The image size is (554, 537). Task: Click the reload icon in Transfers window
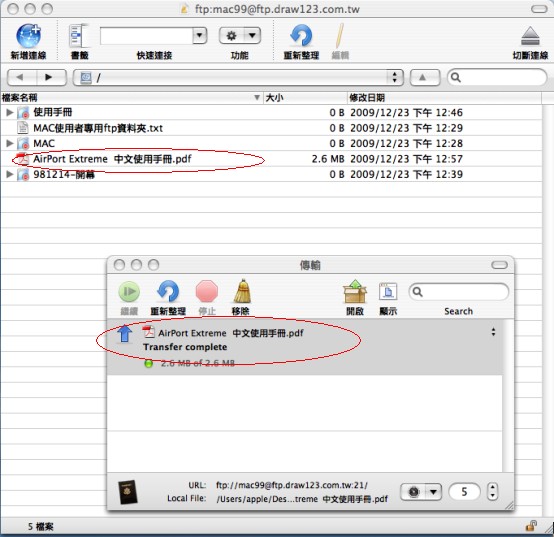point(168,291)
